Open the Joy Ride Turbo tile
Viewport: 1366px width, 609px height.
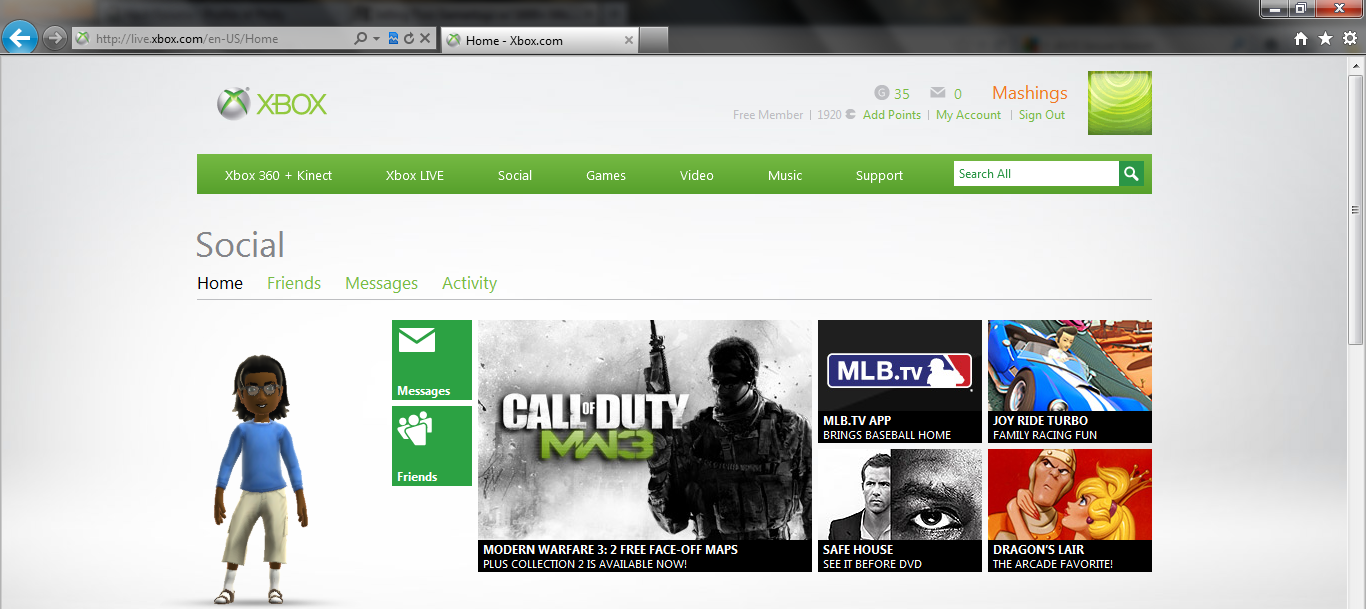(1070, 381)
